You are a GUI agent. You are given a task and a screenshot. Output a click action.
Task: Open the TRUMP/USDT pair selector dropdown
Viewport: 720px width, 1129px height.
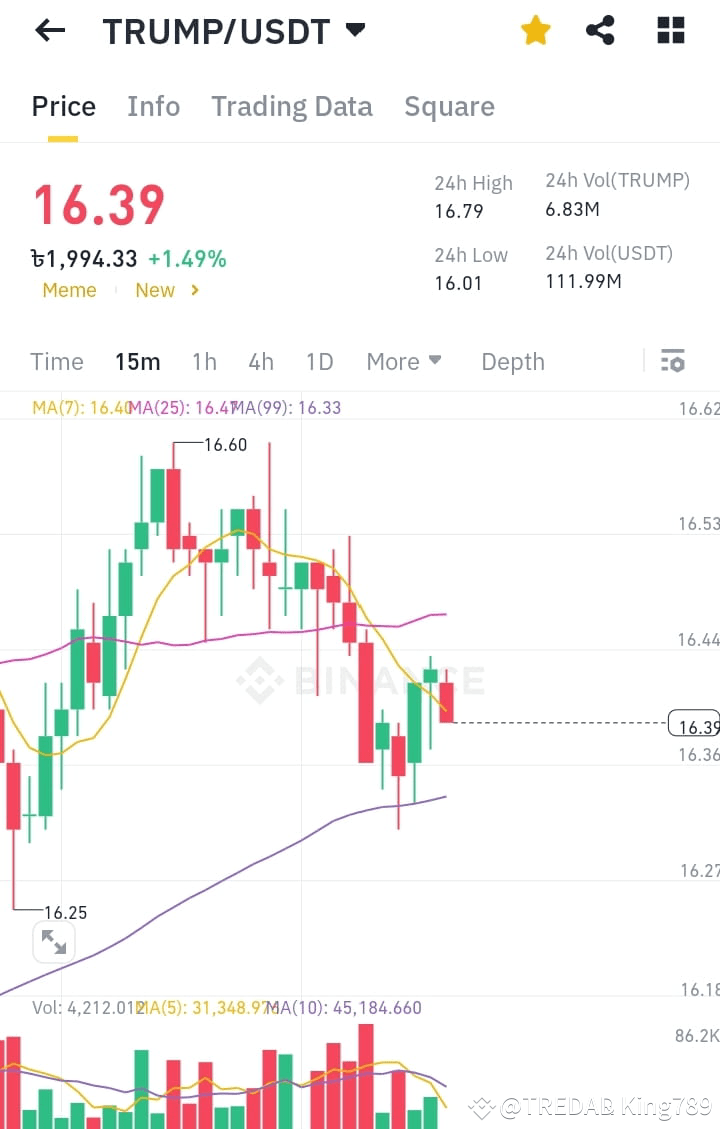click(355, 31)
